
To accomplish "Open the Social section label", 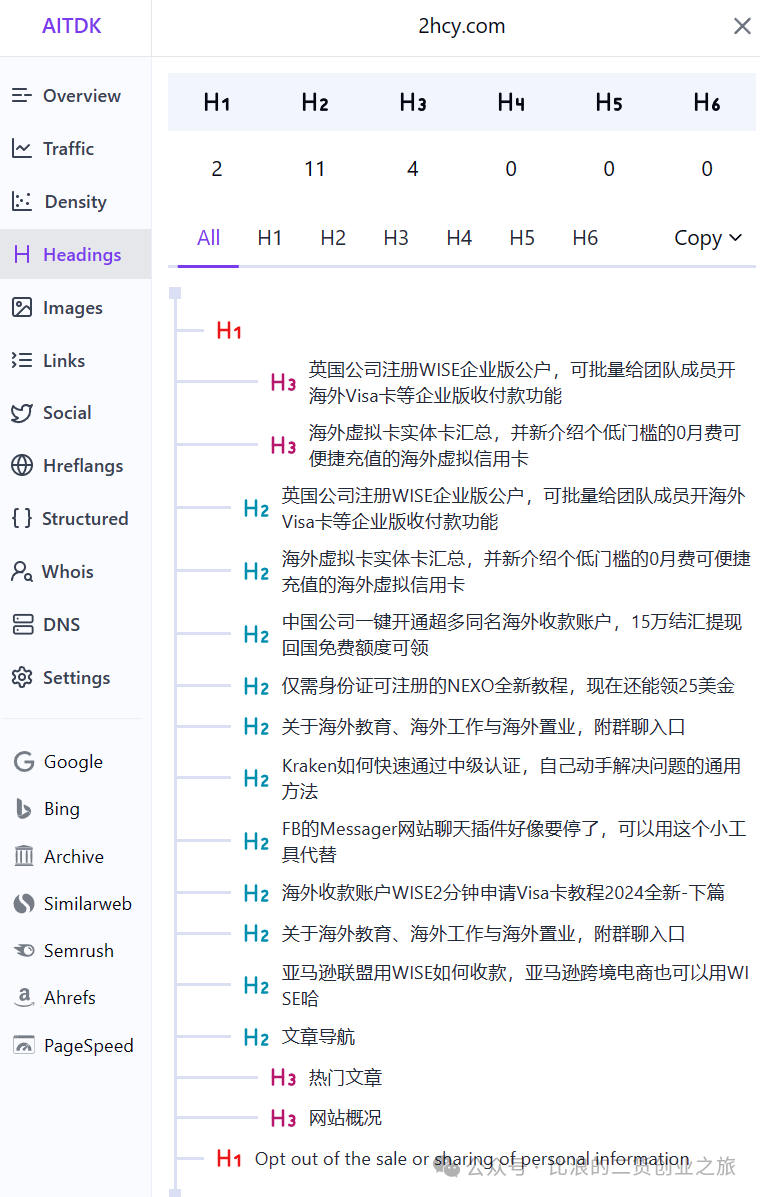I will coord(67,413).
